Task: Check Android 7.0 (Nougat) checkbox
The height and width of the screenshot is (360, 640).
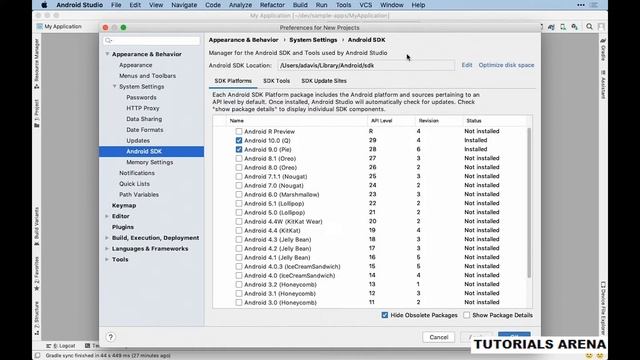Action: [239, 185]
